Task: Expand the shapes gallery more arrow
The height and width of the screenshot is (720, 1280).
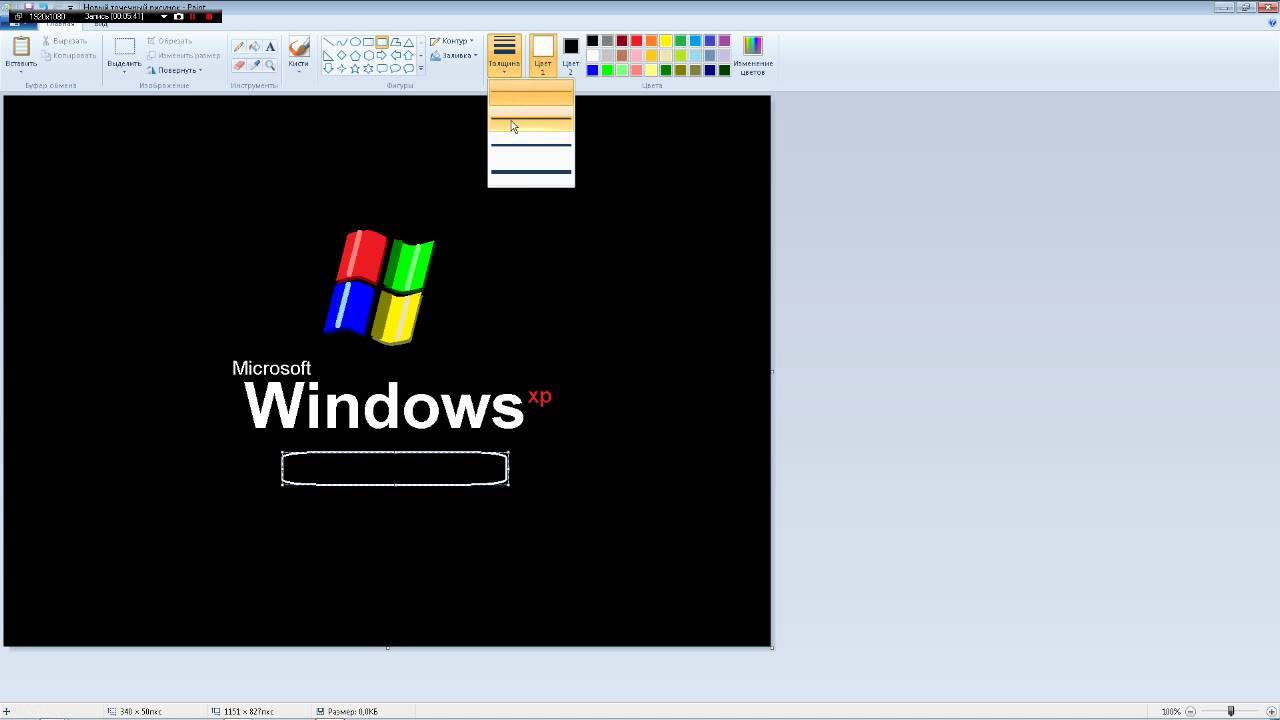Action: click(421, 69)
